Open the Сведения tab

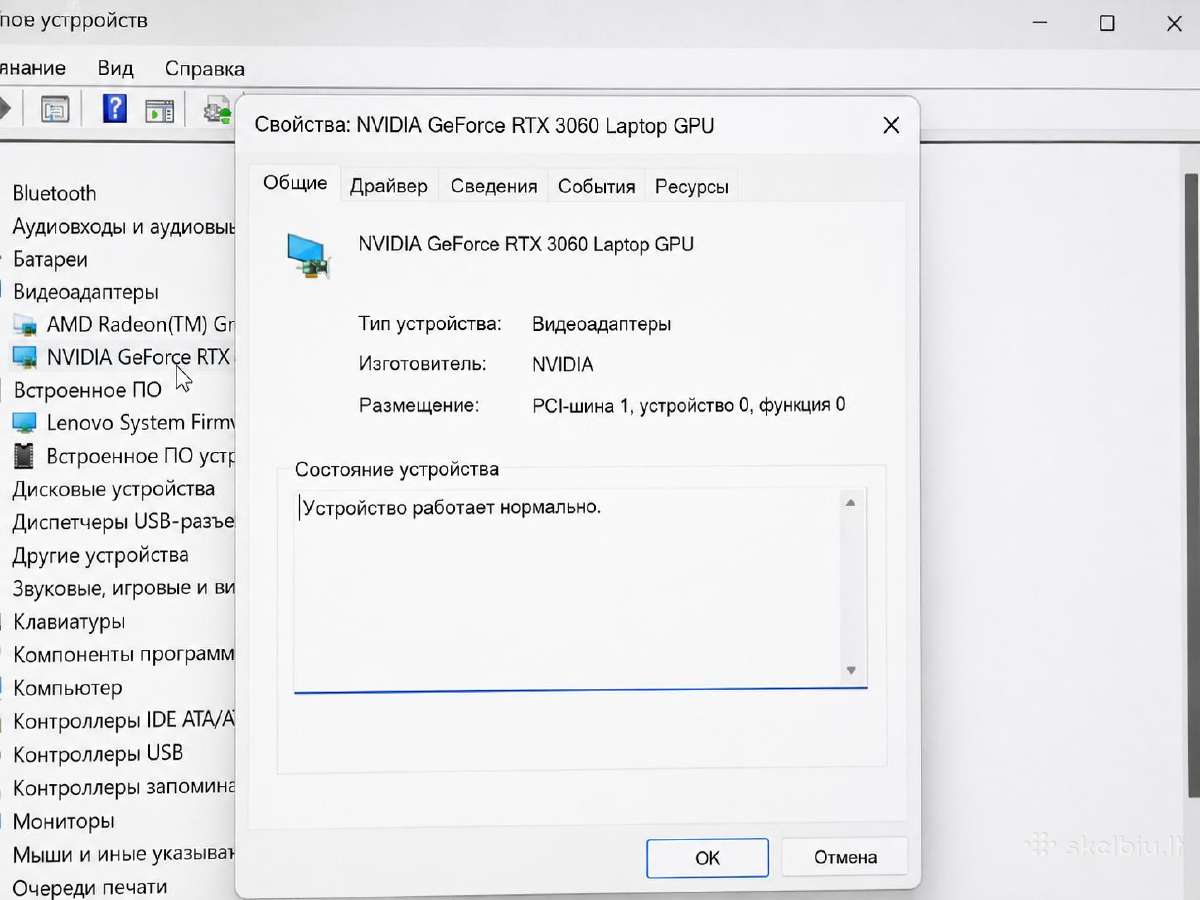pyautogui.click(x=494, y=186)
